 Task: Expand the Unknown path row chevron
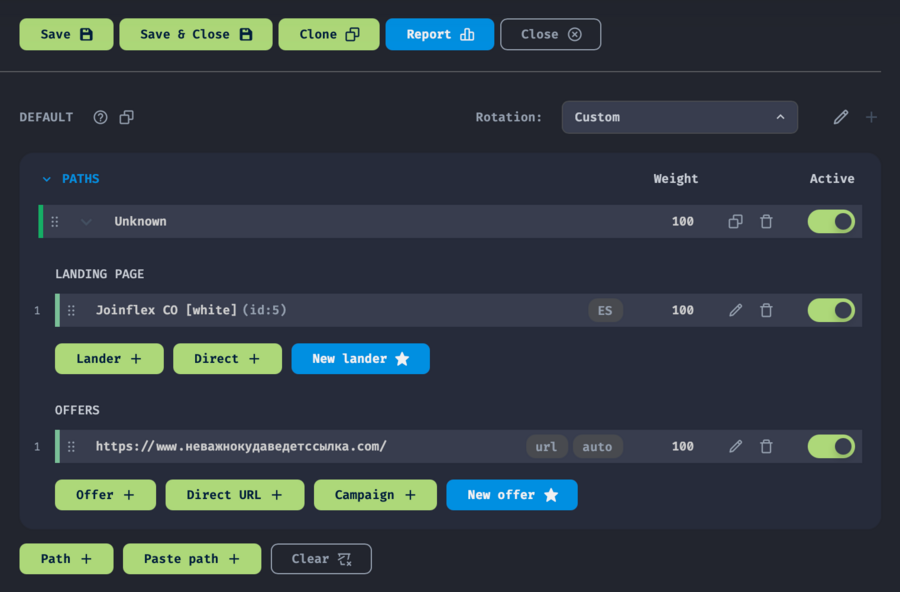pyautogui.click(x=86, y=222)
